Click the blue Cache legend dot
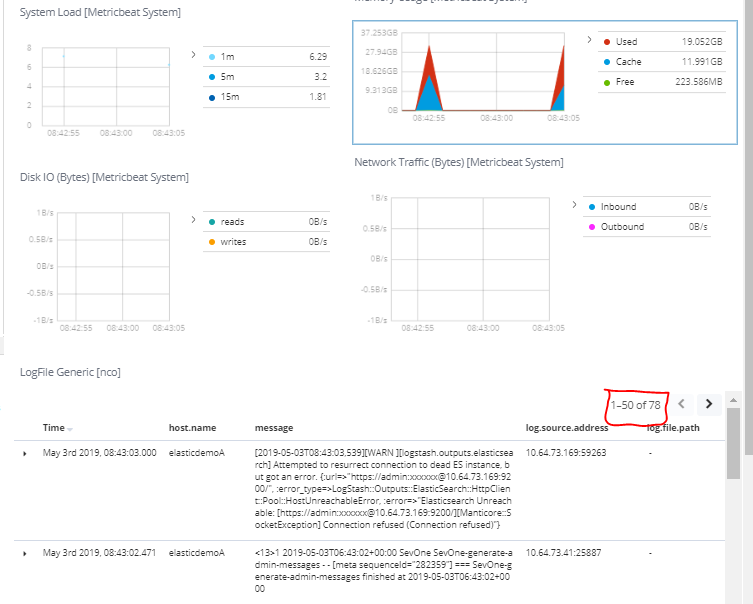753x604 pixels. click(606, 62)
